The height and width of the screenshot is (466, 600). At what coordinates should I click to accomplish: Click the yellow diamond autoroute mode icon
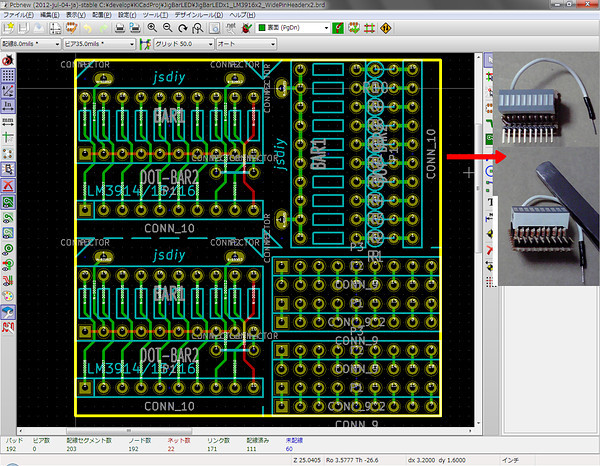(x=387, y=28)
